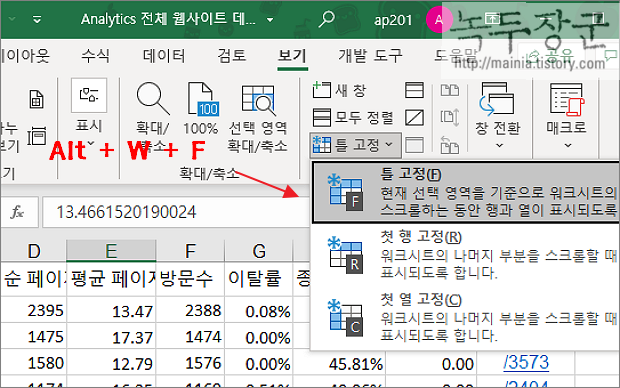Click cell with value 0.08%
Image resolution: width=620 pixels, height=388 pixels.
pyautogui.click(x=259, y=310)
